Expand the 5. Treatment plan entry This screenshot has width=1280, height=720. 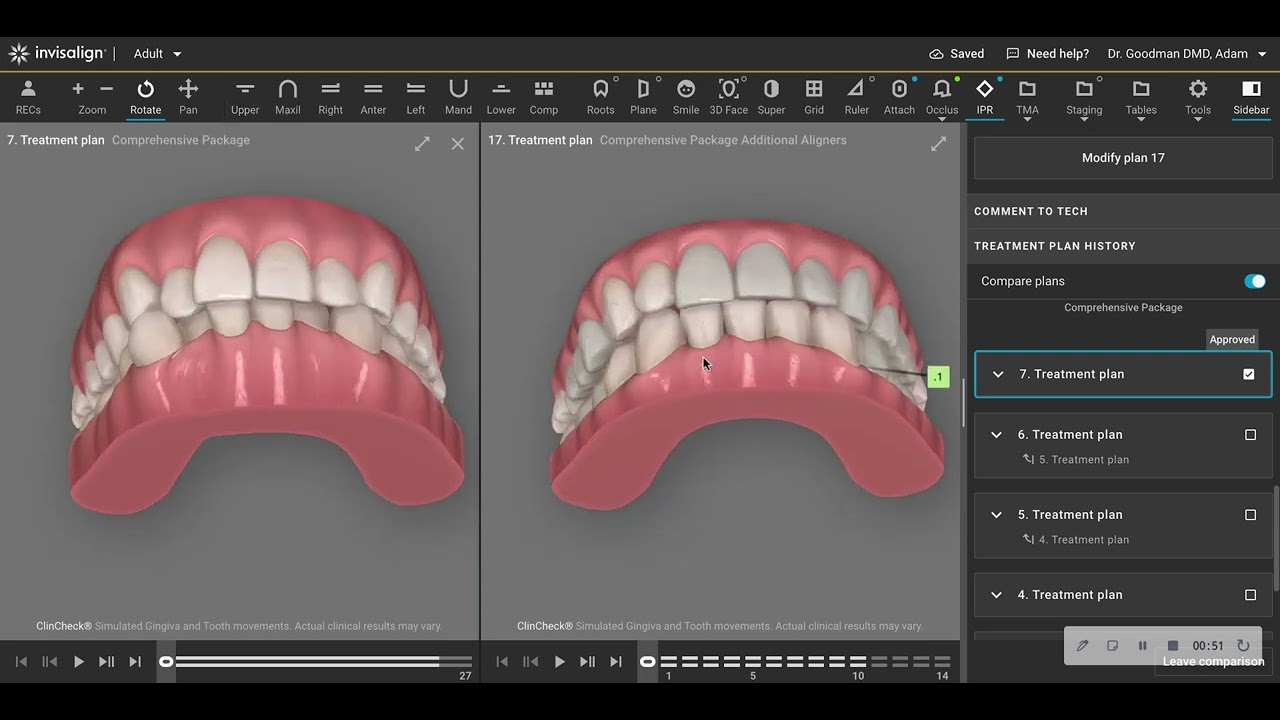996,515
